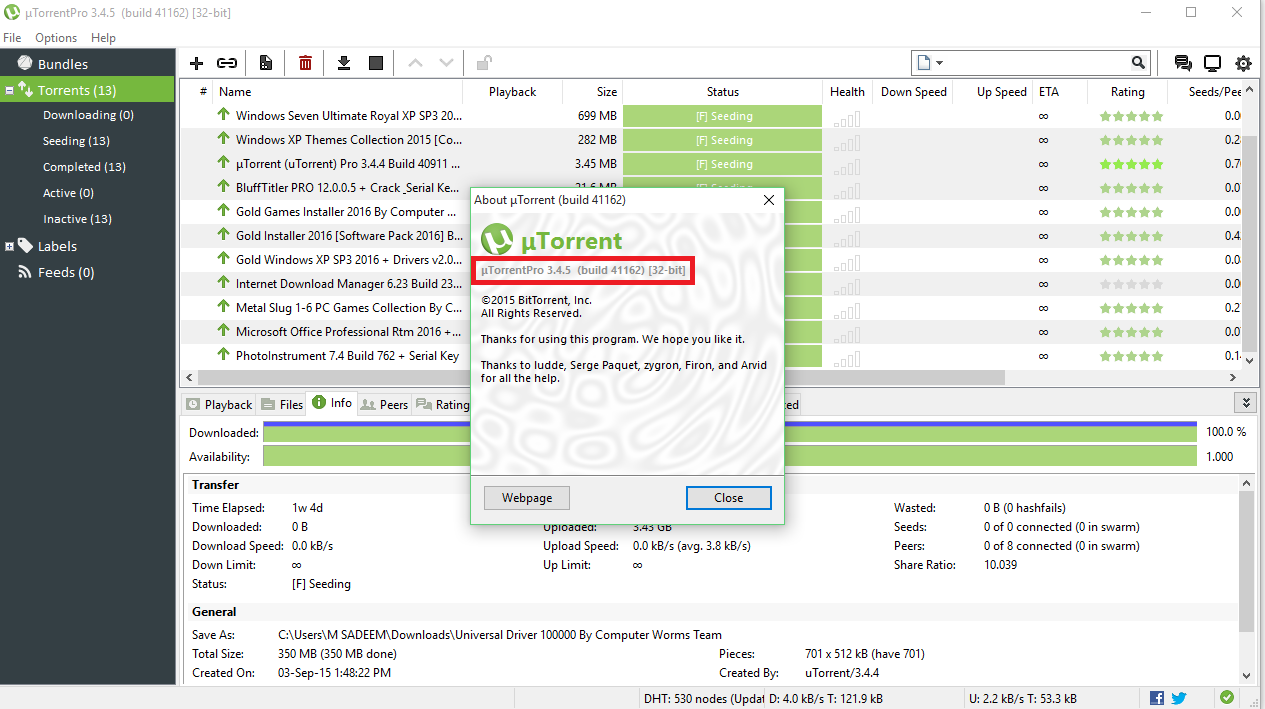Click the Webpage button in About dialog
This screenshot has height=709, width=1265.
click(x=527, y=498)
